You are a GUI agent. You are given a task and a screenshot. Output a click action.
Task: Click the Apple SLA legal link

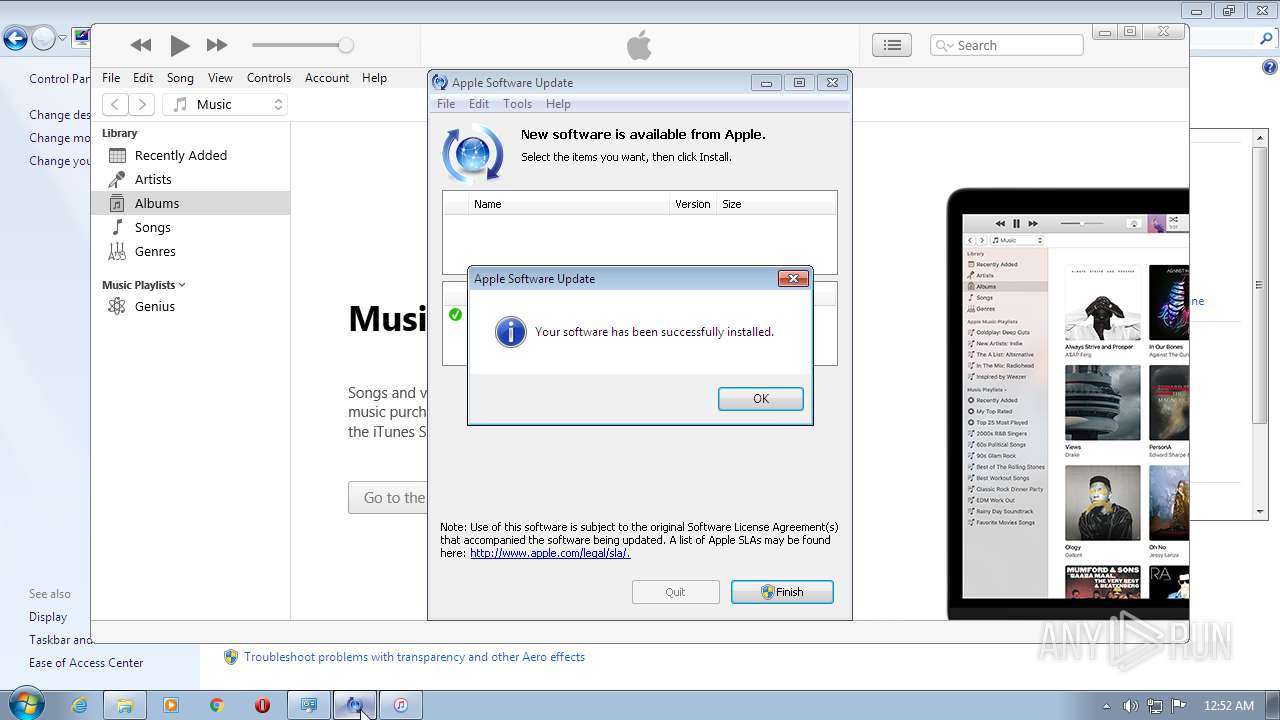550,553
